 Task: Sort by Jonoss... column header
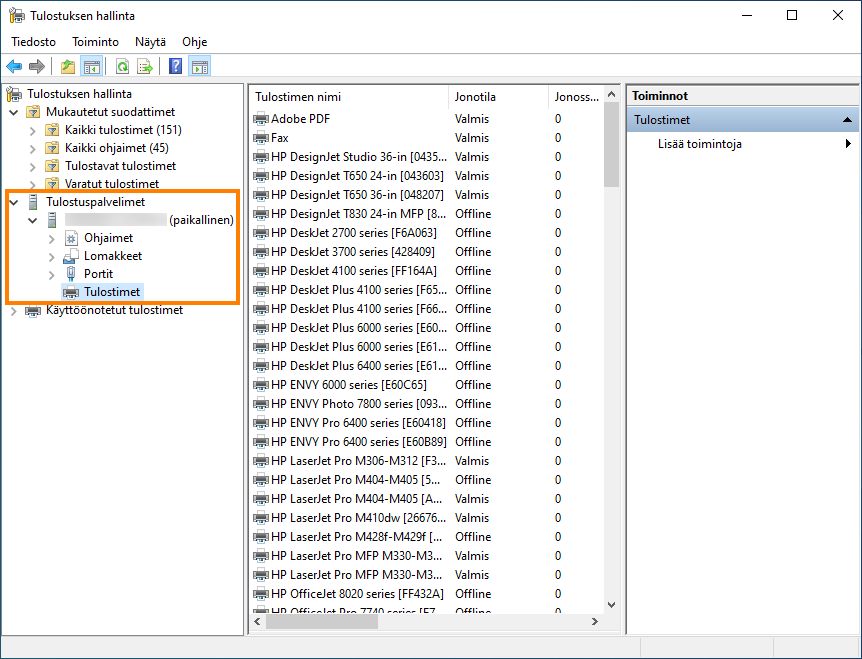pos(576,97)
